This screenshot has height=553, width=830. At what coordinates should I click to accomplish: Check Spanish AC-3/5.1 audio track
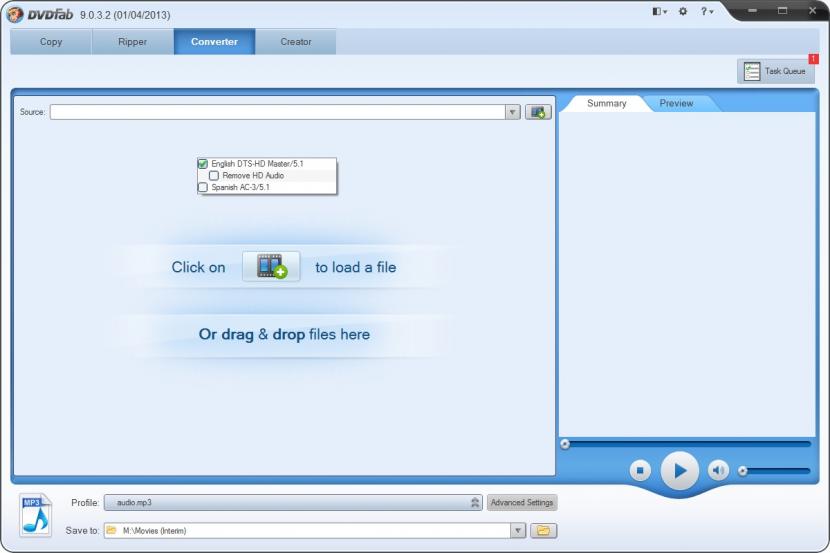click(x=203, y=187)
